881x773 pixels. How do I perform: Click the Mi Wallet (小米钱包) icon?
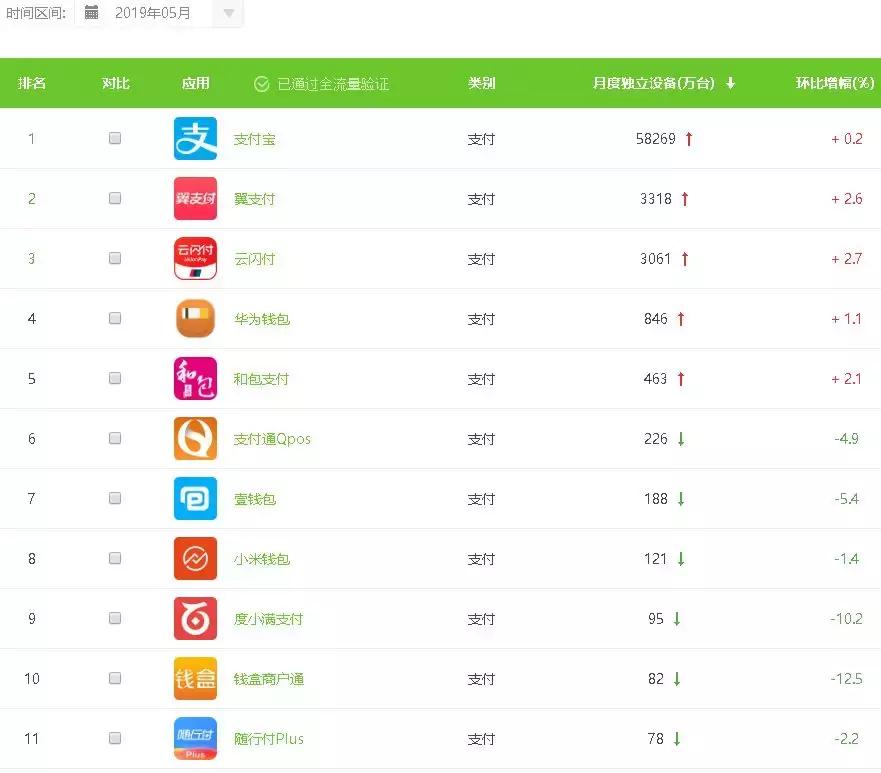pos(195,558)
